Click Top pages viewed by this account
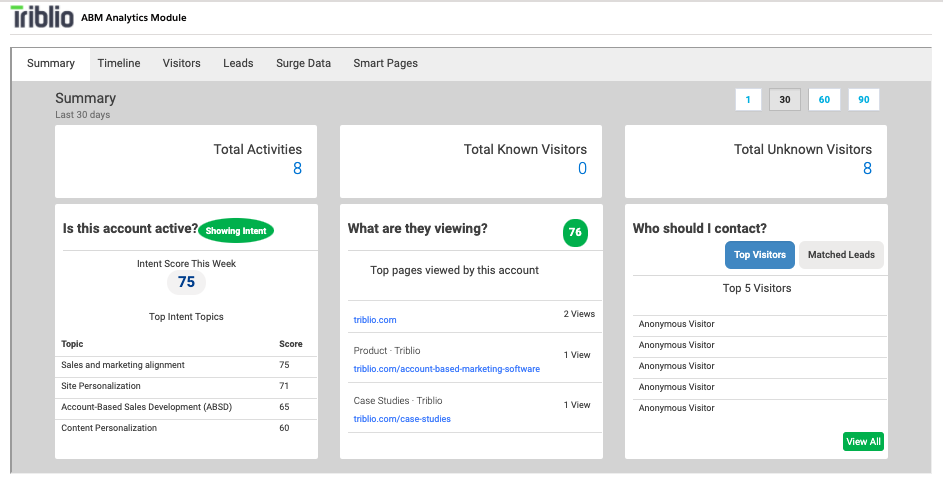 (x=454, y=271)
